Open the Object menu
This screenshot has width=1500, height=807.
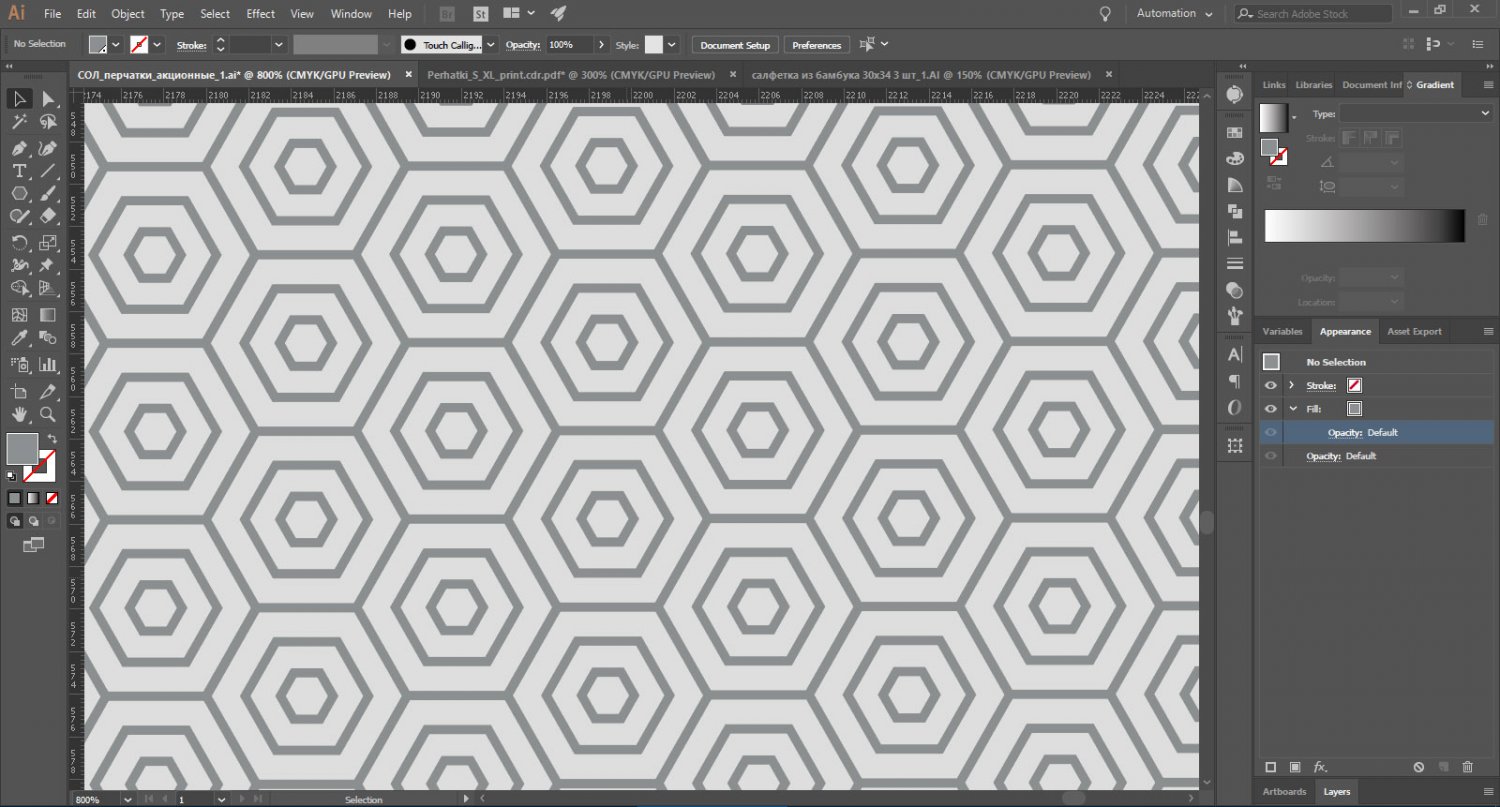tap(128, 14)
